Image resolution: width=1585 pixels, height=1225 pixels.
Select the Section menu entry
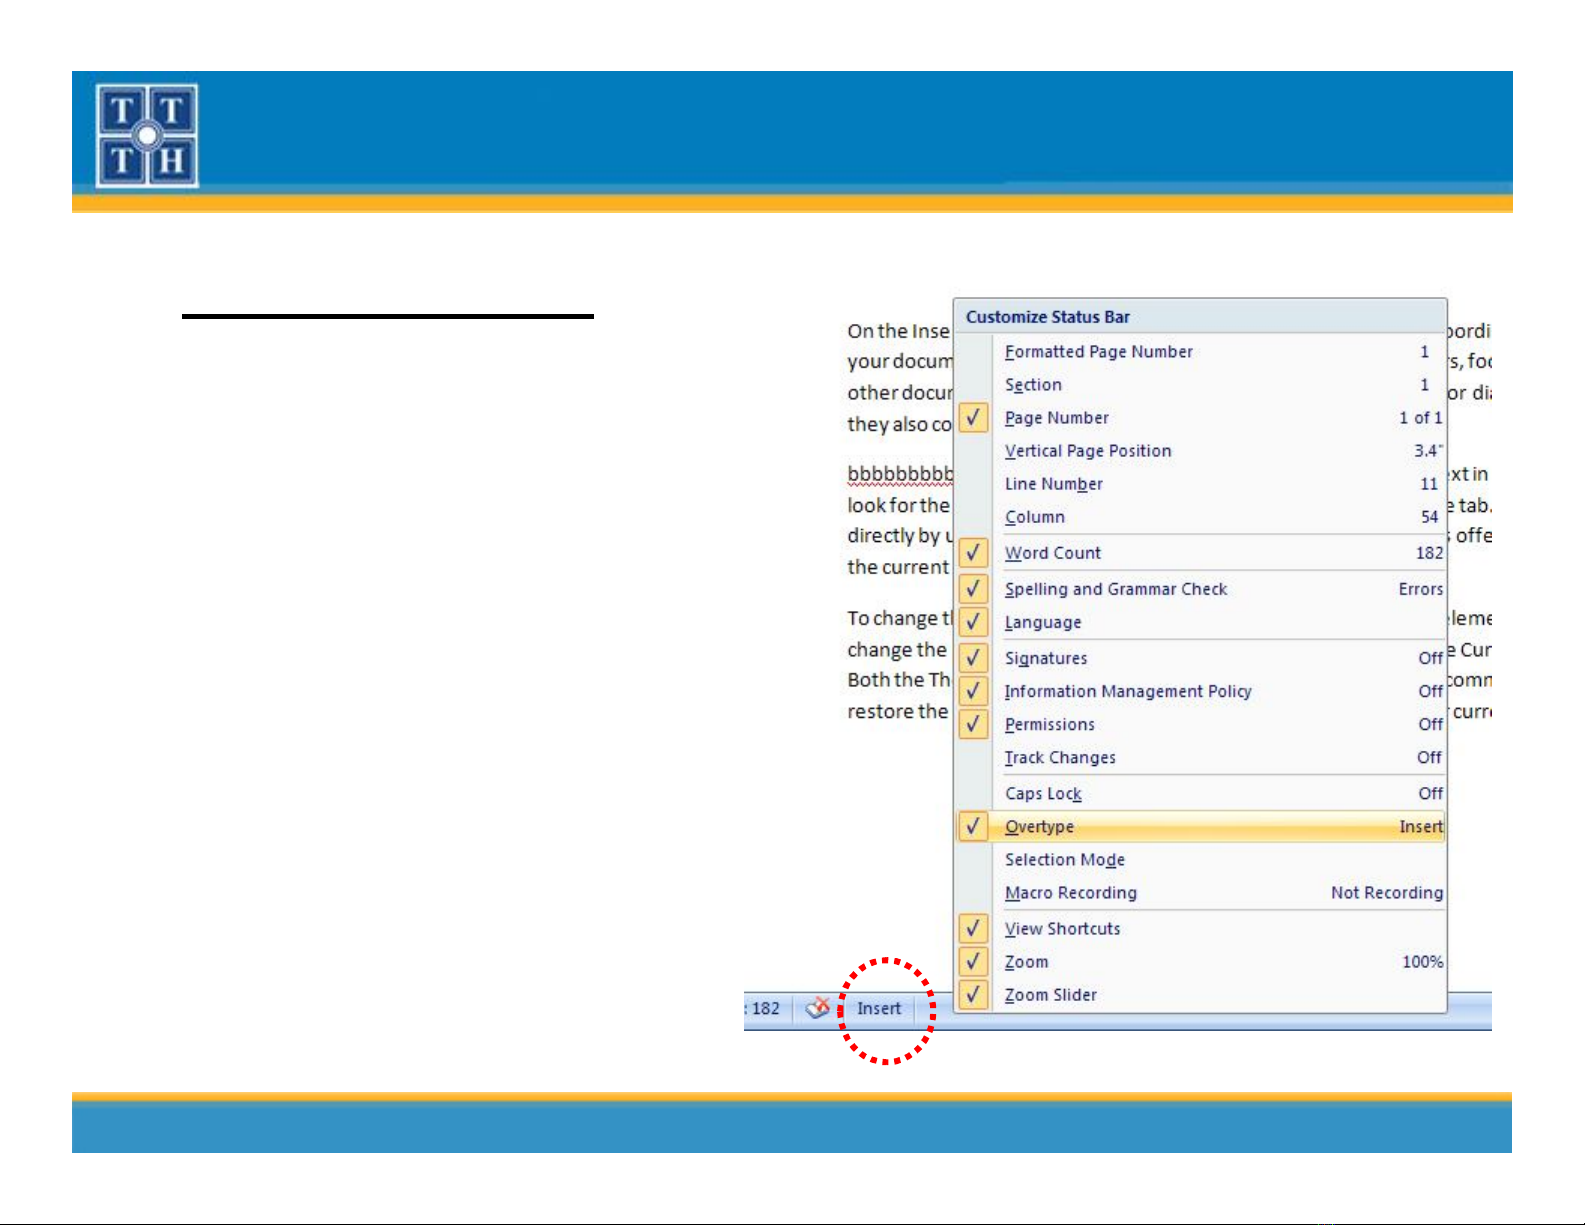click(x=1033, y=385)
